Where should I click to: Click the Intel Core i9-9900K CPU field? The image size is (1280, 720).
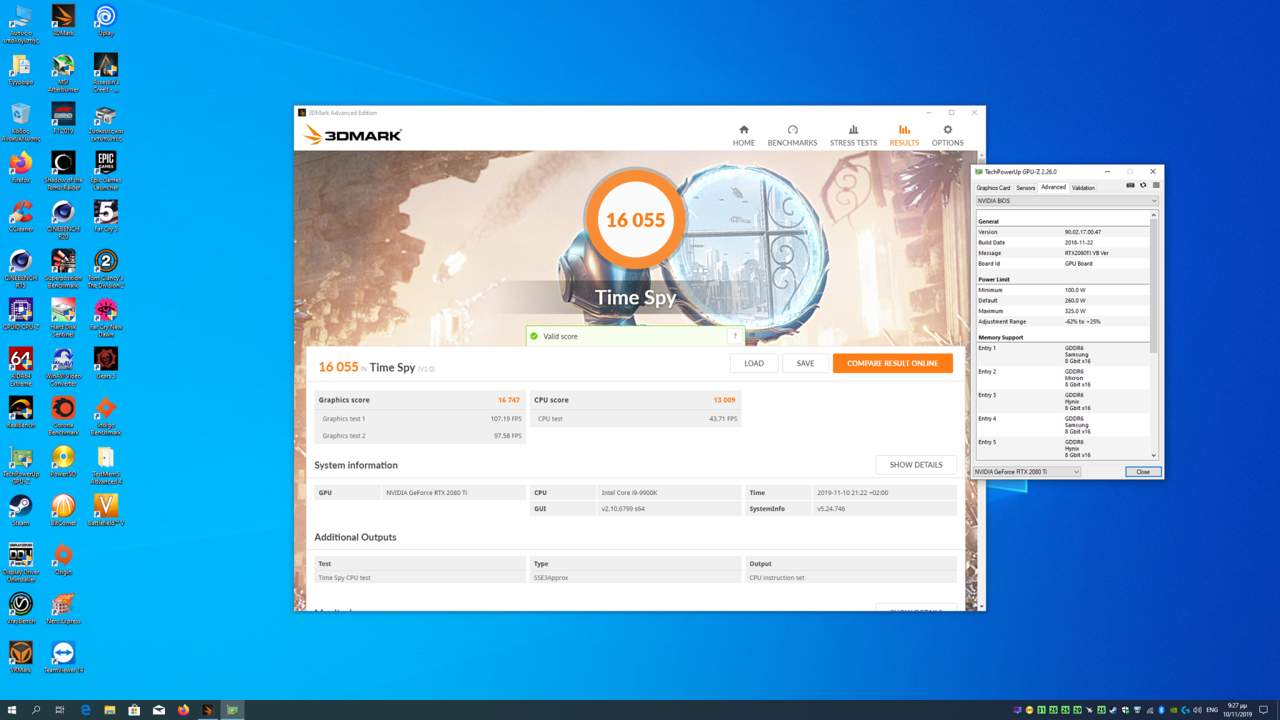coord(669,493)
